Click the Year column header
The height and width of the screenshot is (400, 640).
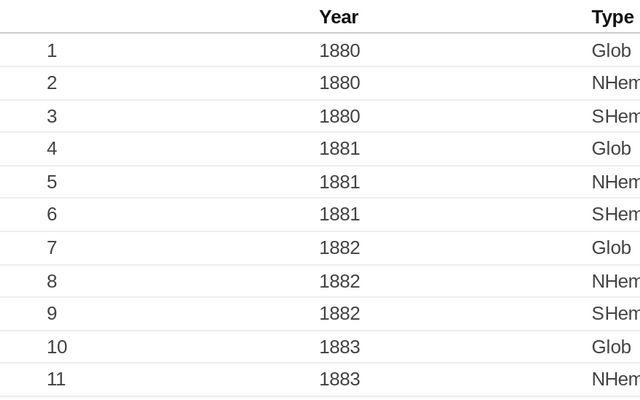tap(338, 17)
